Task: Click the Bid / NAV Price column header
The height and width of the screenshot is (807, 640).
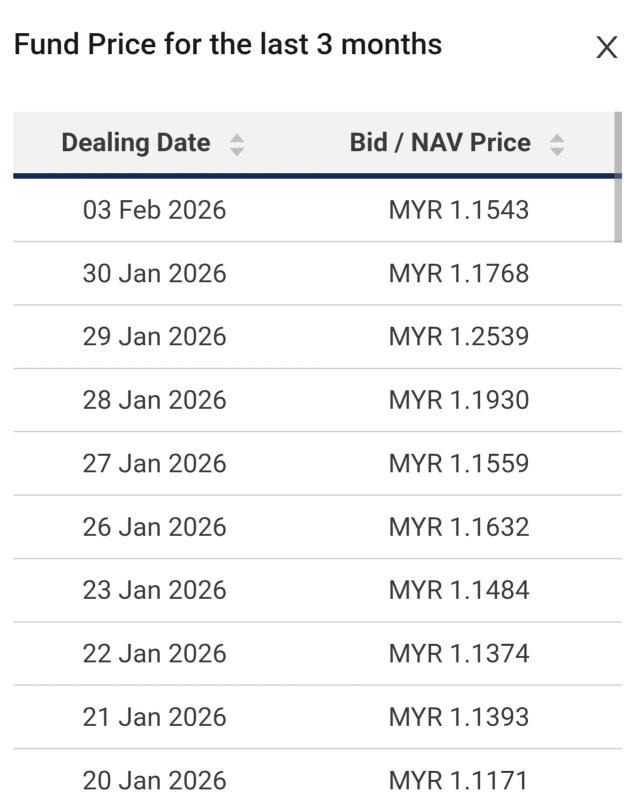Action: click(440, 143)
